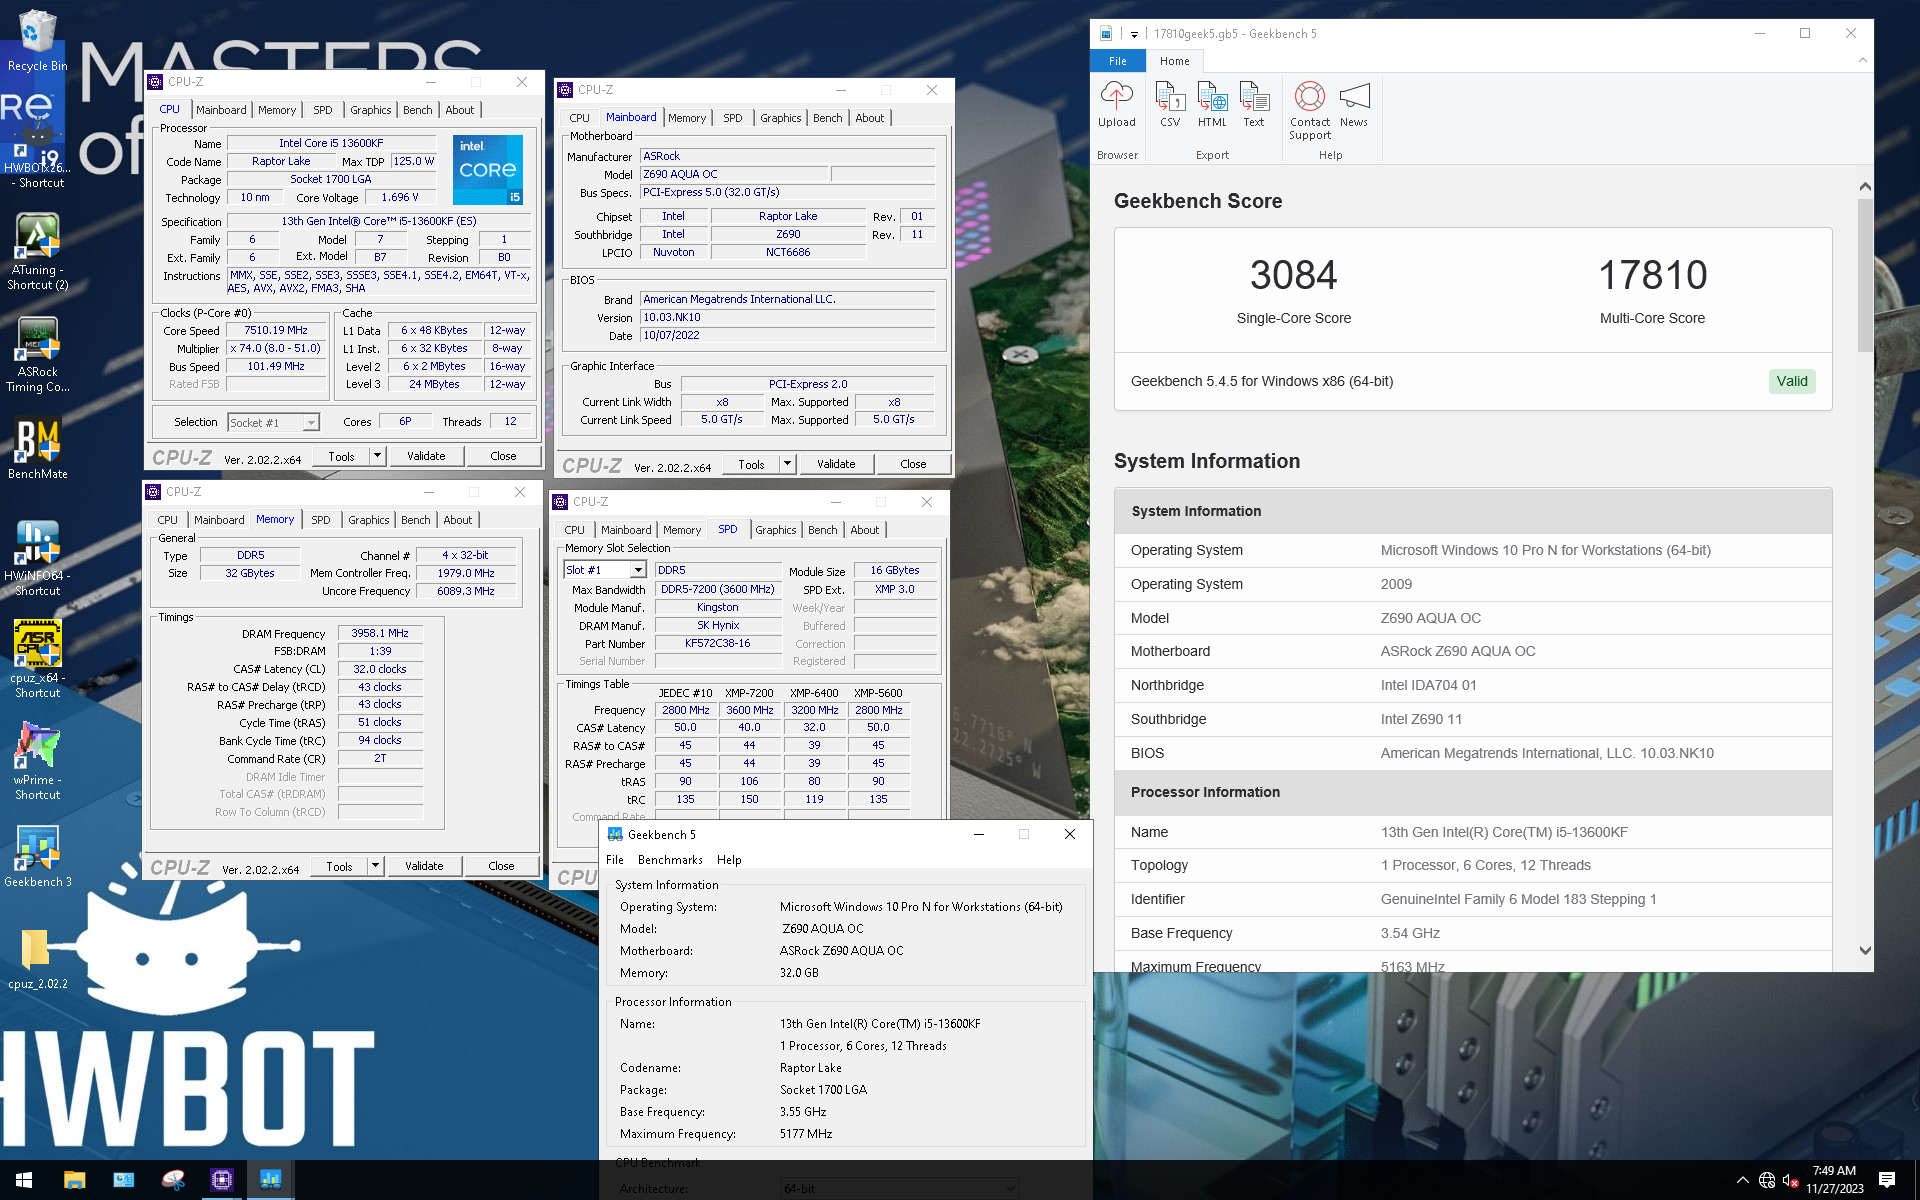Image resolution: width=1920 pixels, height=1200 pixels.
Task: Expand Tools dropdown arrow in Memory window
Action: point(375,866)
